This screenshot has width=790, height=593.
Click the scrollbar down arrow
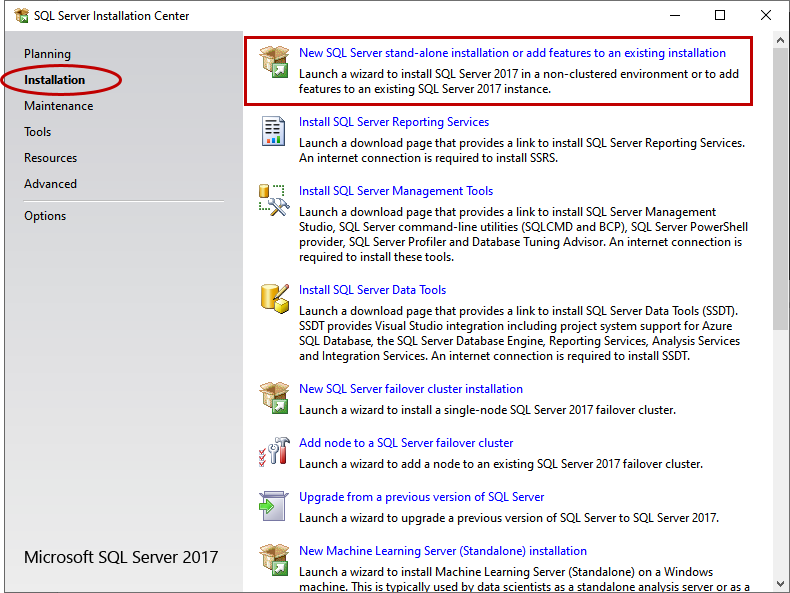[780, 584]
